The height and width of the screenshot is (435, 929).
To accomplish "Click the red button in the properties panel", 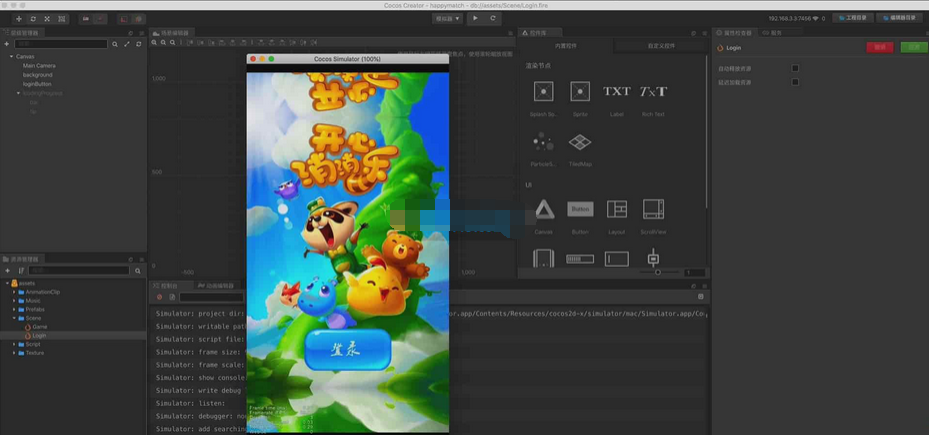I will tap(880, 47).
